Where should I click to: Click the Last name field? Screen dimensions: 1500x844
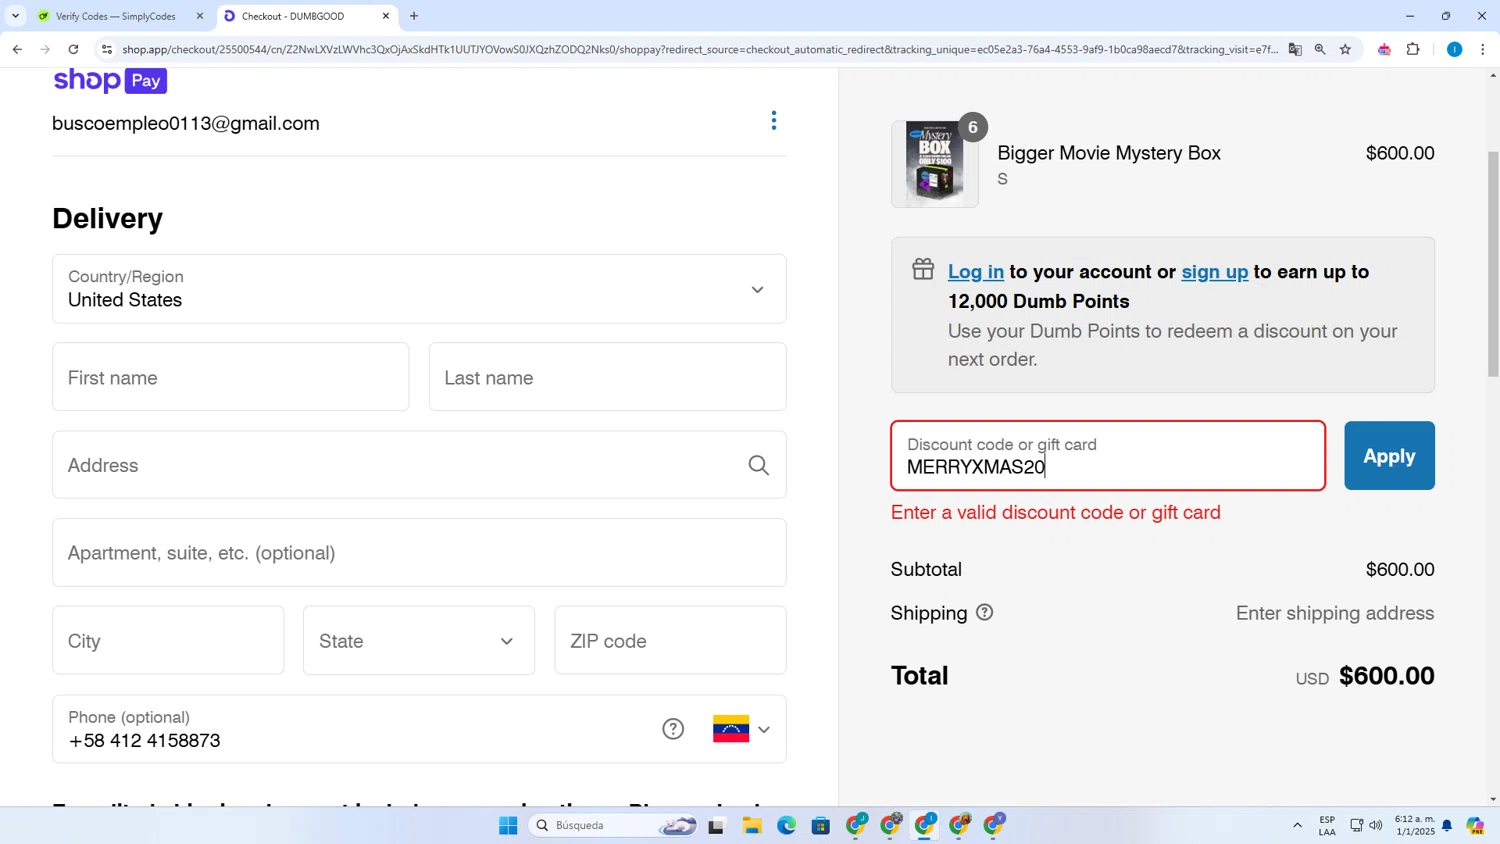(x=607, y=377)
